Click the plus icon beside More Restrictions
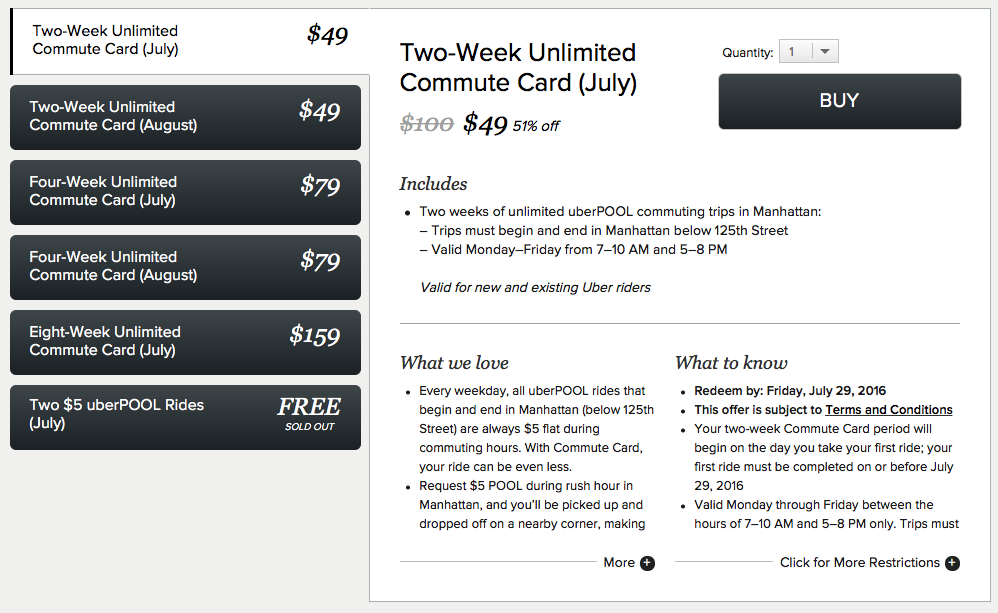Viewport: 998px width, 613px height. 952,563
